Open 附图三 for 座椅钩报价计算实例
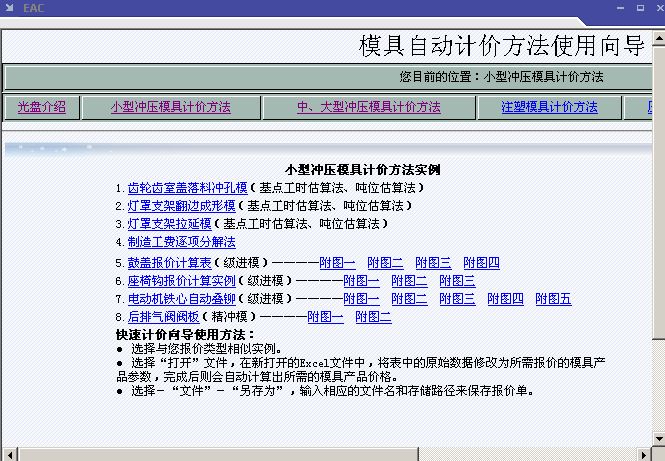This screenshot has height=461, width=665. click(x=457, y=281)
